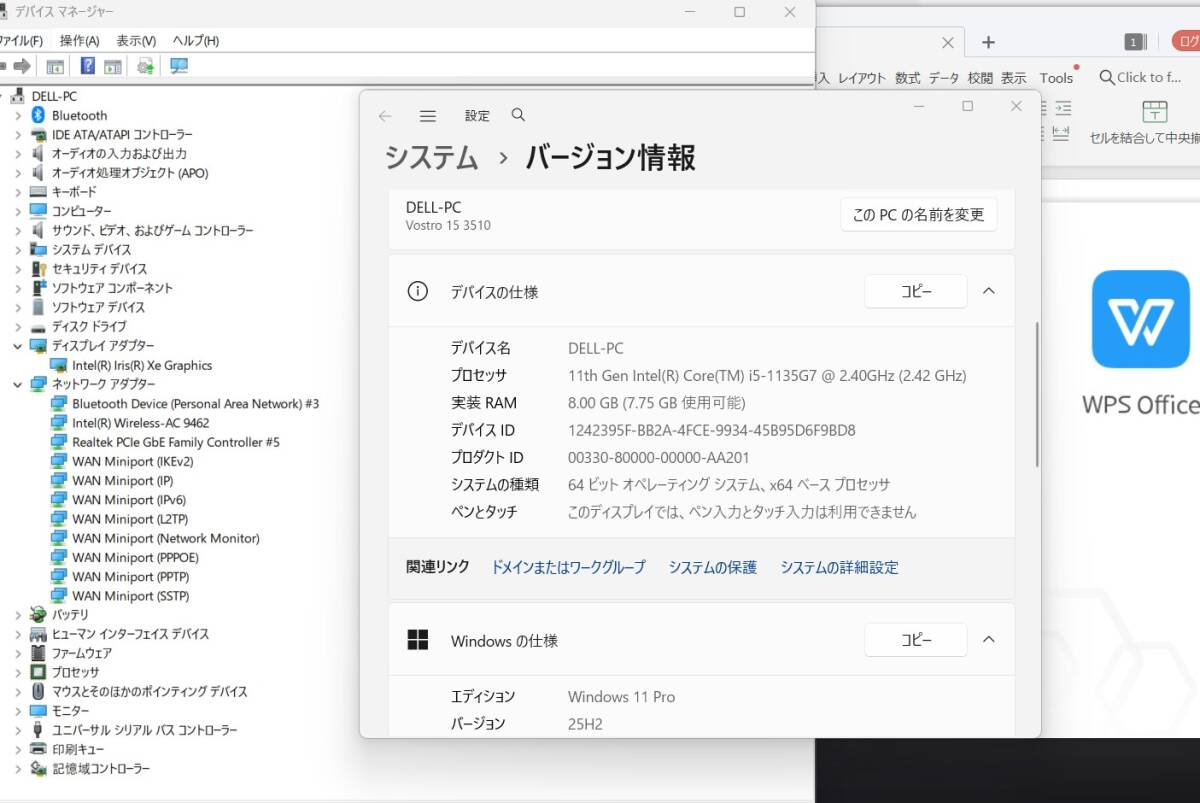Click the forward navigation arrow in Device Manager
The height and width of the screenshot is (803, 1200).
click(x=22, y=66)
